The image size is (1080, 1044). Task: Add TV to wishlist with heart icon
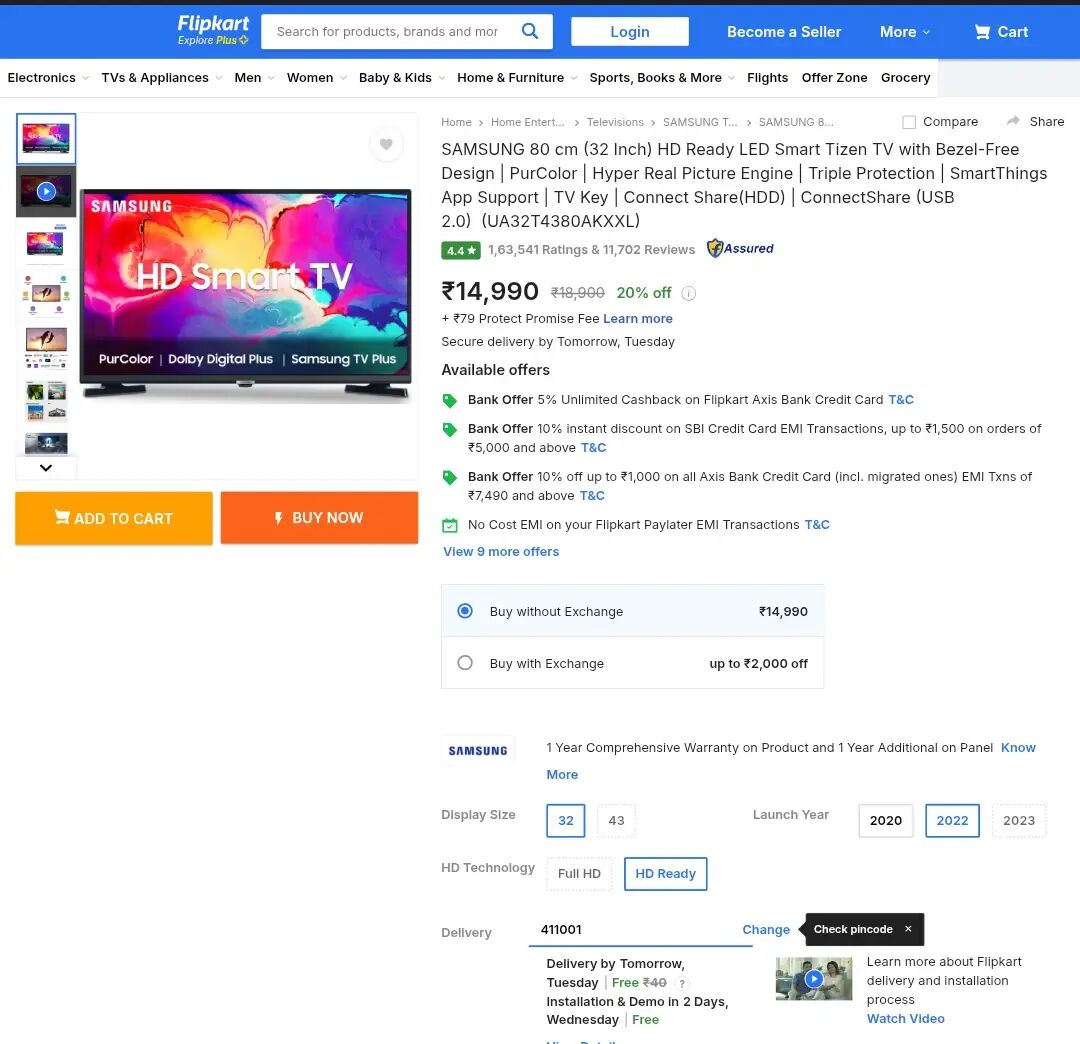tap(386, 144)
